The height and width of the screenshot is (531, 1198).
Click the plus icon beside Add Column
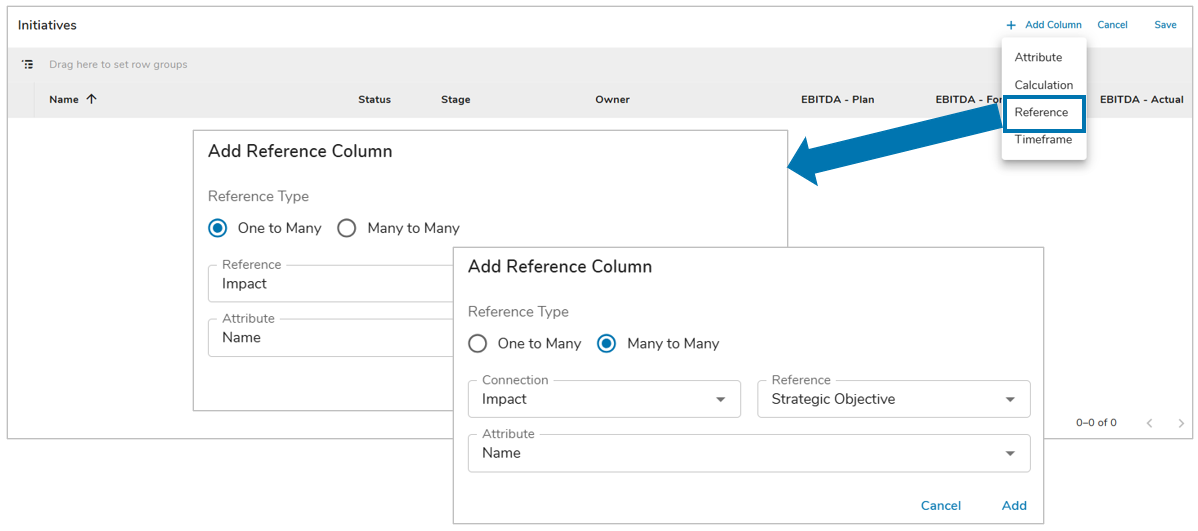tap(1011, 25)
